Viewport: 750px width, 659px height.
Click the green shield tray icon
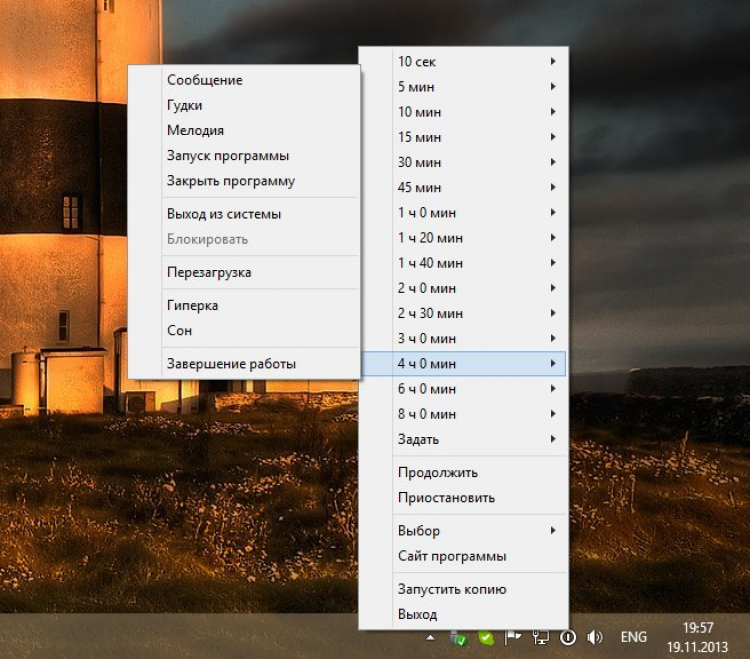click(x=485, y=637)
